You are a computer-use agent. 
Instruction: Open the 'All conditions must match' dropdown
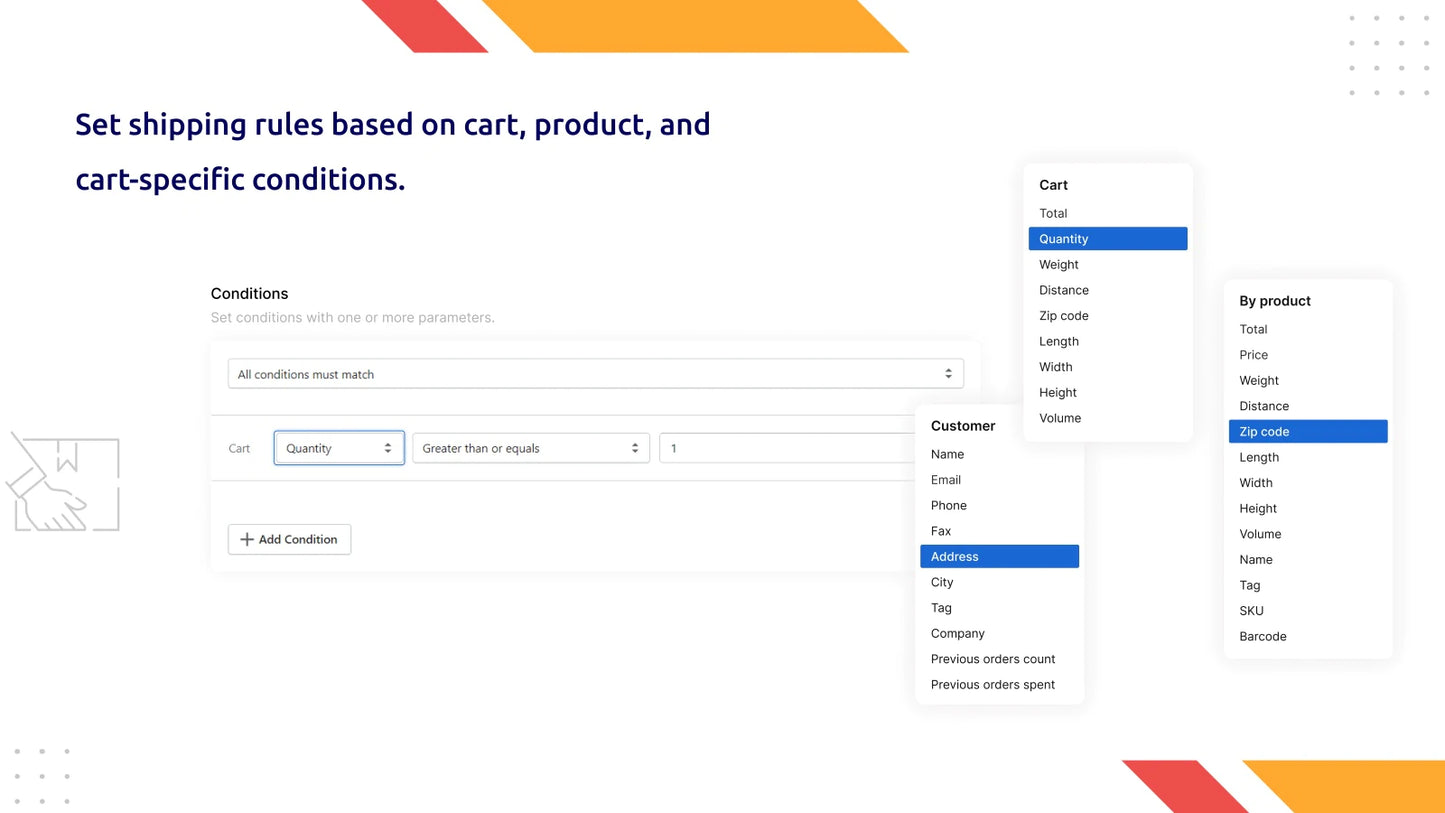[x=595, y=373]
